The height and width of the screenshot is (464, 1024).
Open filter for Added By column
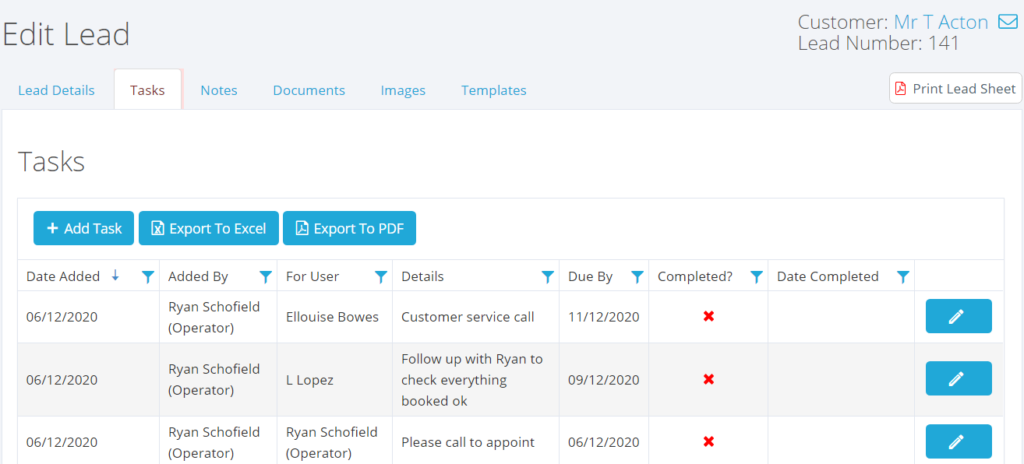point(266,277)
